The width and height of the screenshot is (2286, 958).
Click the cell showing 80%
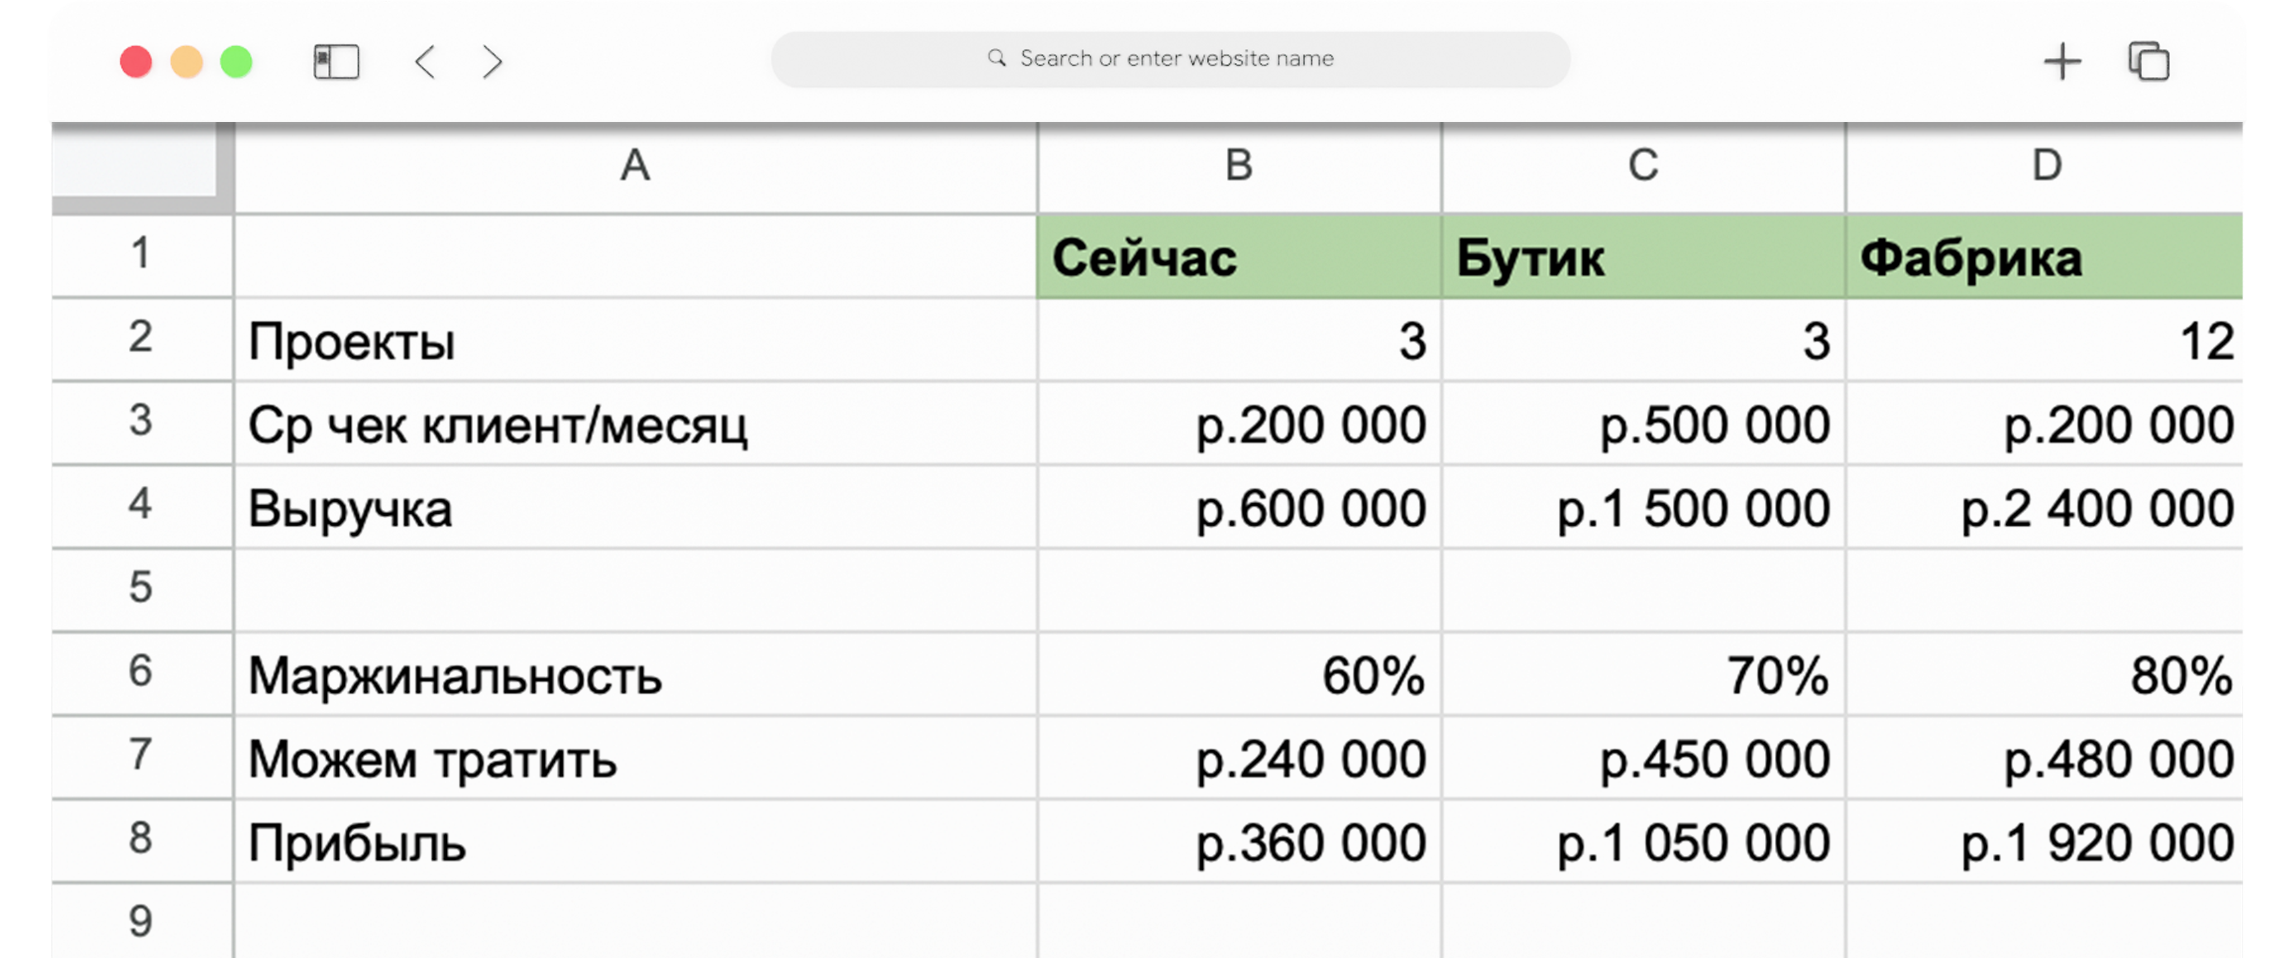click(x=2044, y=675)
